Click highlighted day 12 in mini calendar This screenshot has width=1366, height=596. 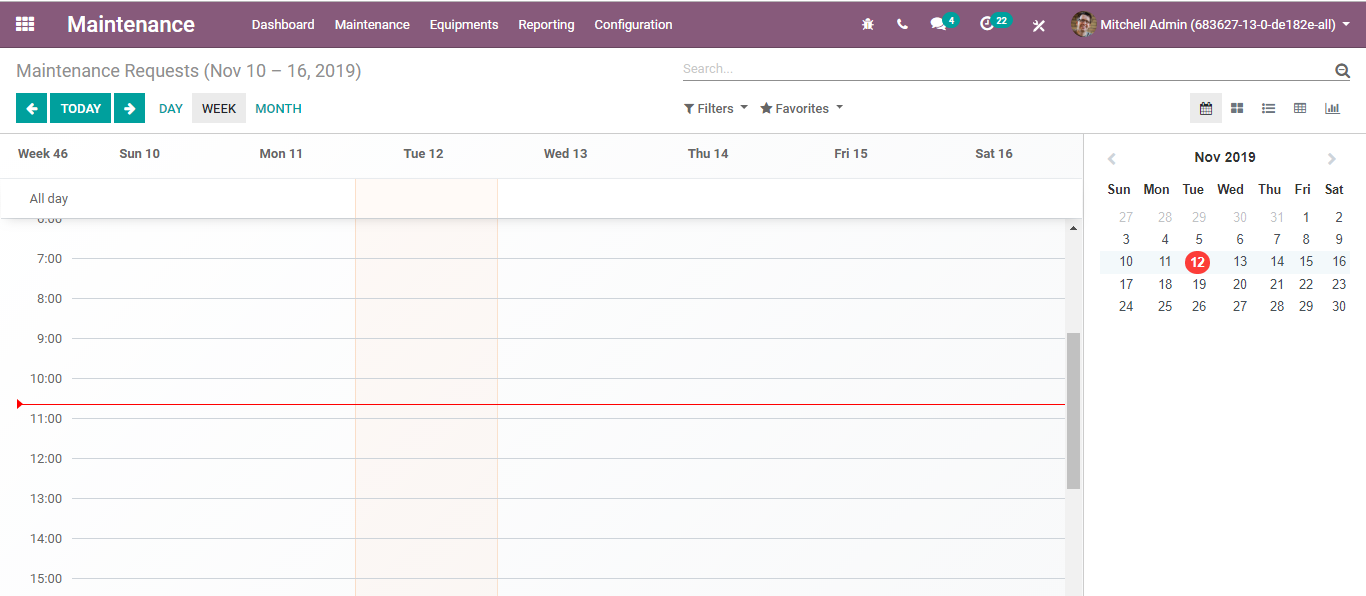pyautogui.click(x=1197, y=262)
